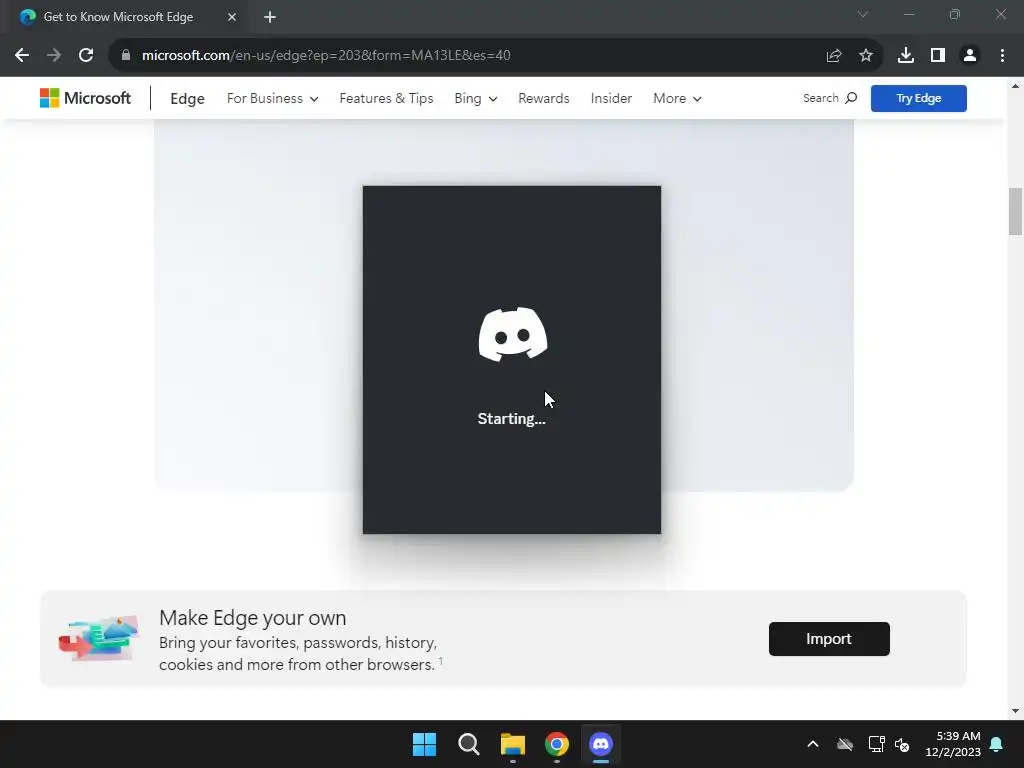Bookmark this tab with the star icon
The height and width of the screenshot is (768, 1024).
(866, 56)
